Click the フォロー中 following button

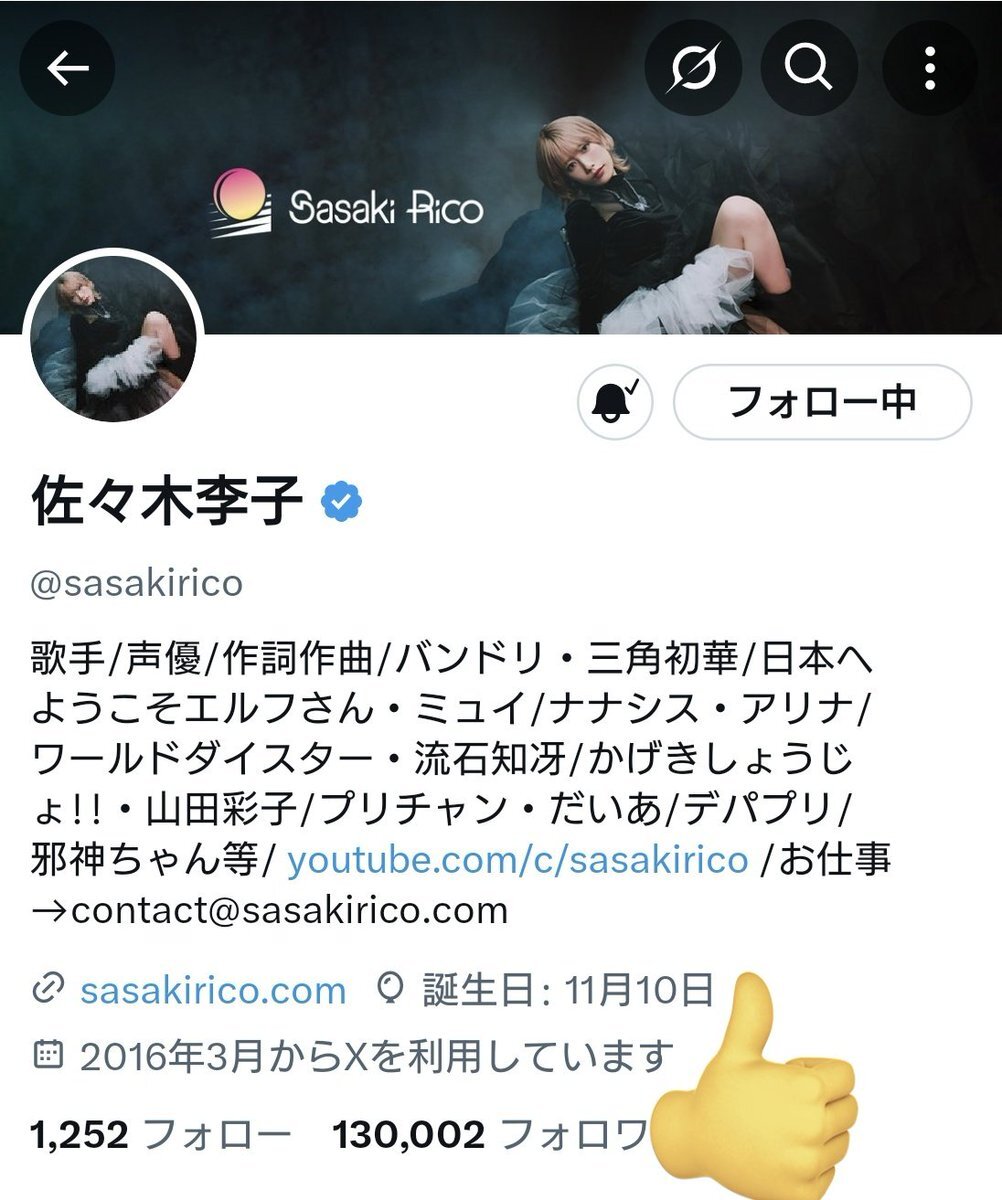[822, 402]
